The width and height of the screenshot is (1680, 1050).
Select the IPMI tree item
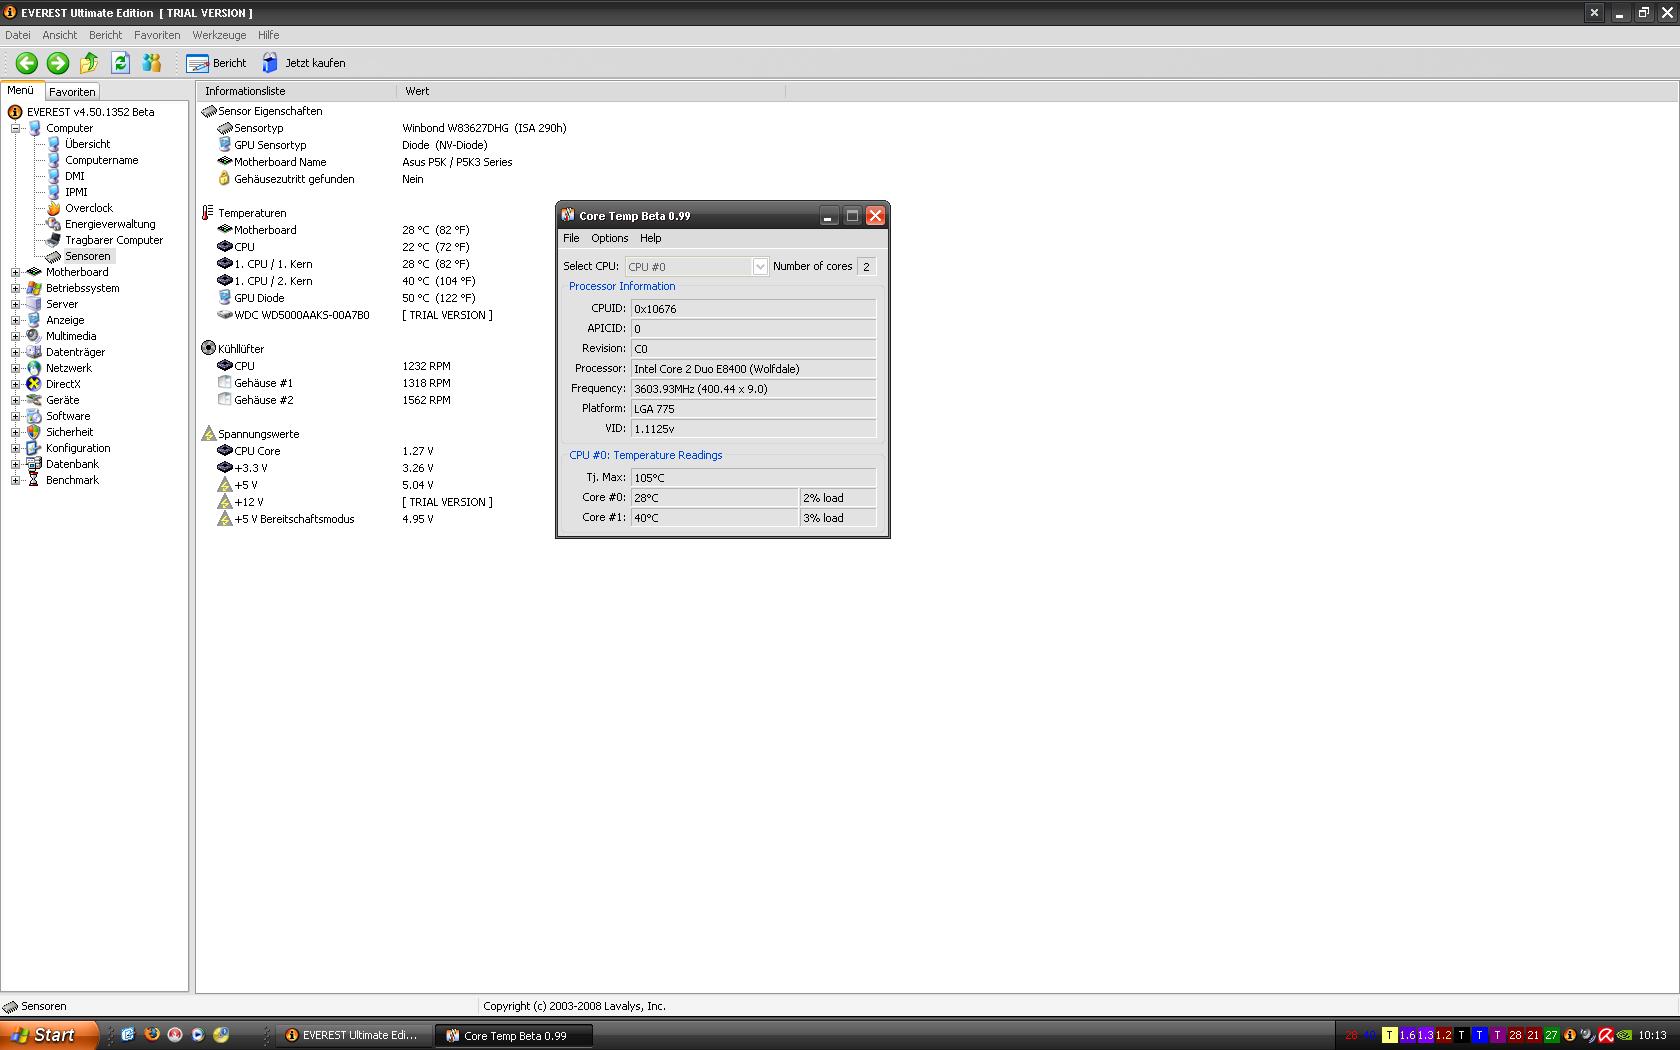pyautogui.click(x=76, y=192)
